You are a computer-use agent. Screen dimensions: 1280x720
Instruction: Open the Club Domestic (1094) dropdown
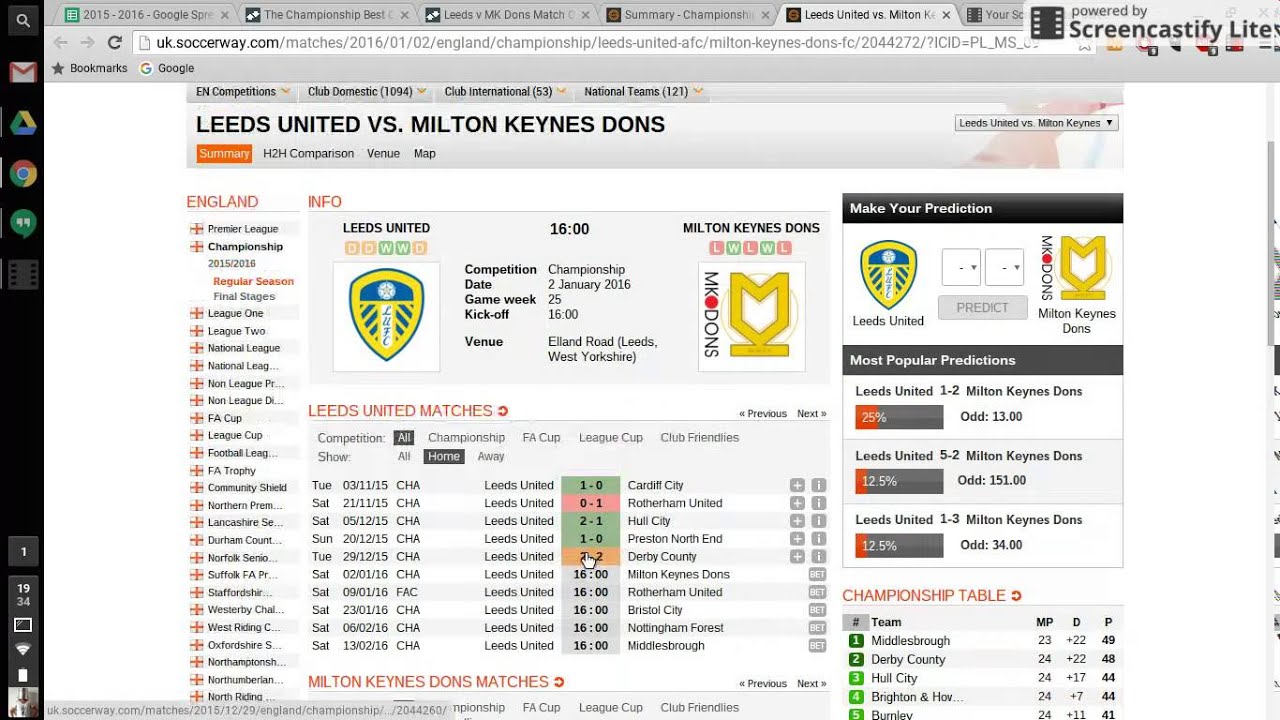[367, 91]
